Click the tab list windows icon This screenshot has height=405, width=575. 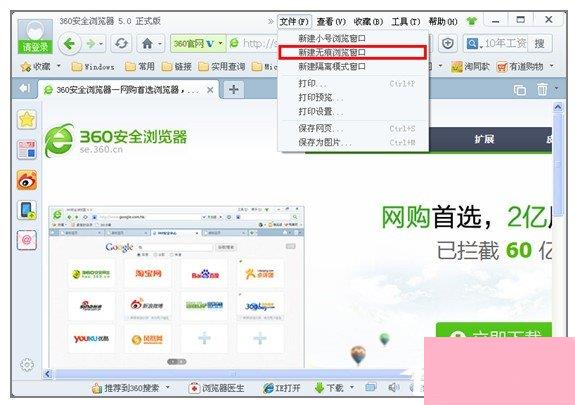[x=519, y=89]
